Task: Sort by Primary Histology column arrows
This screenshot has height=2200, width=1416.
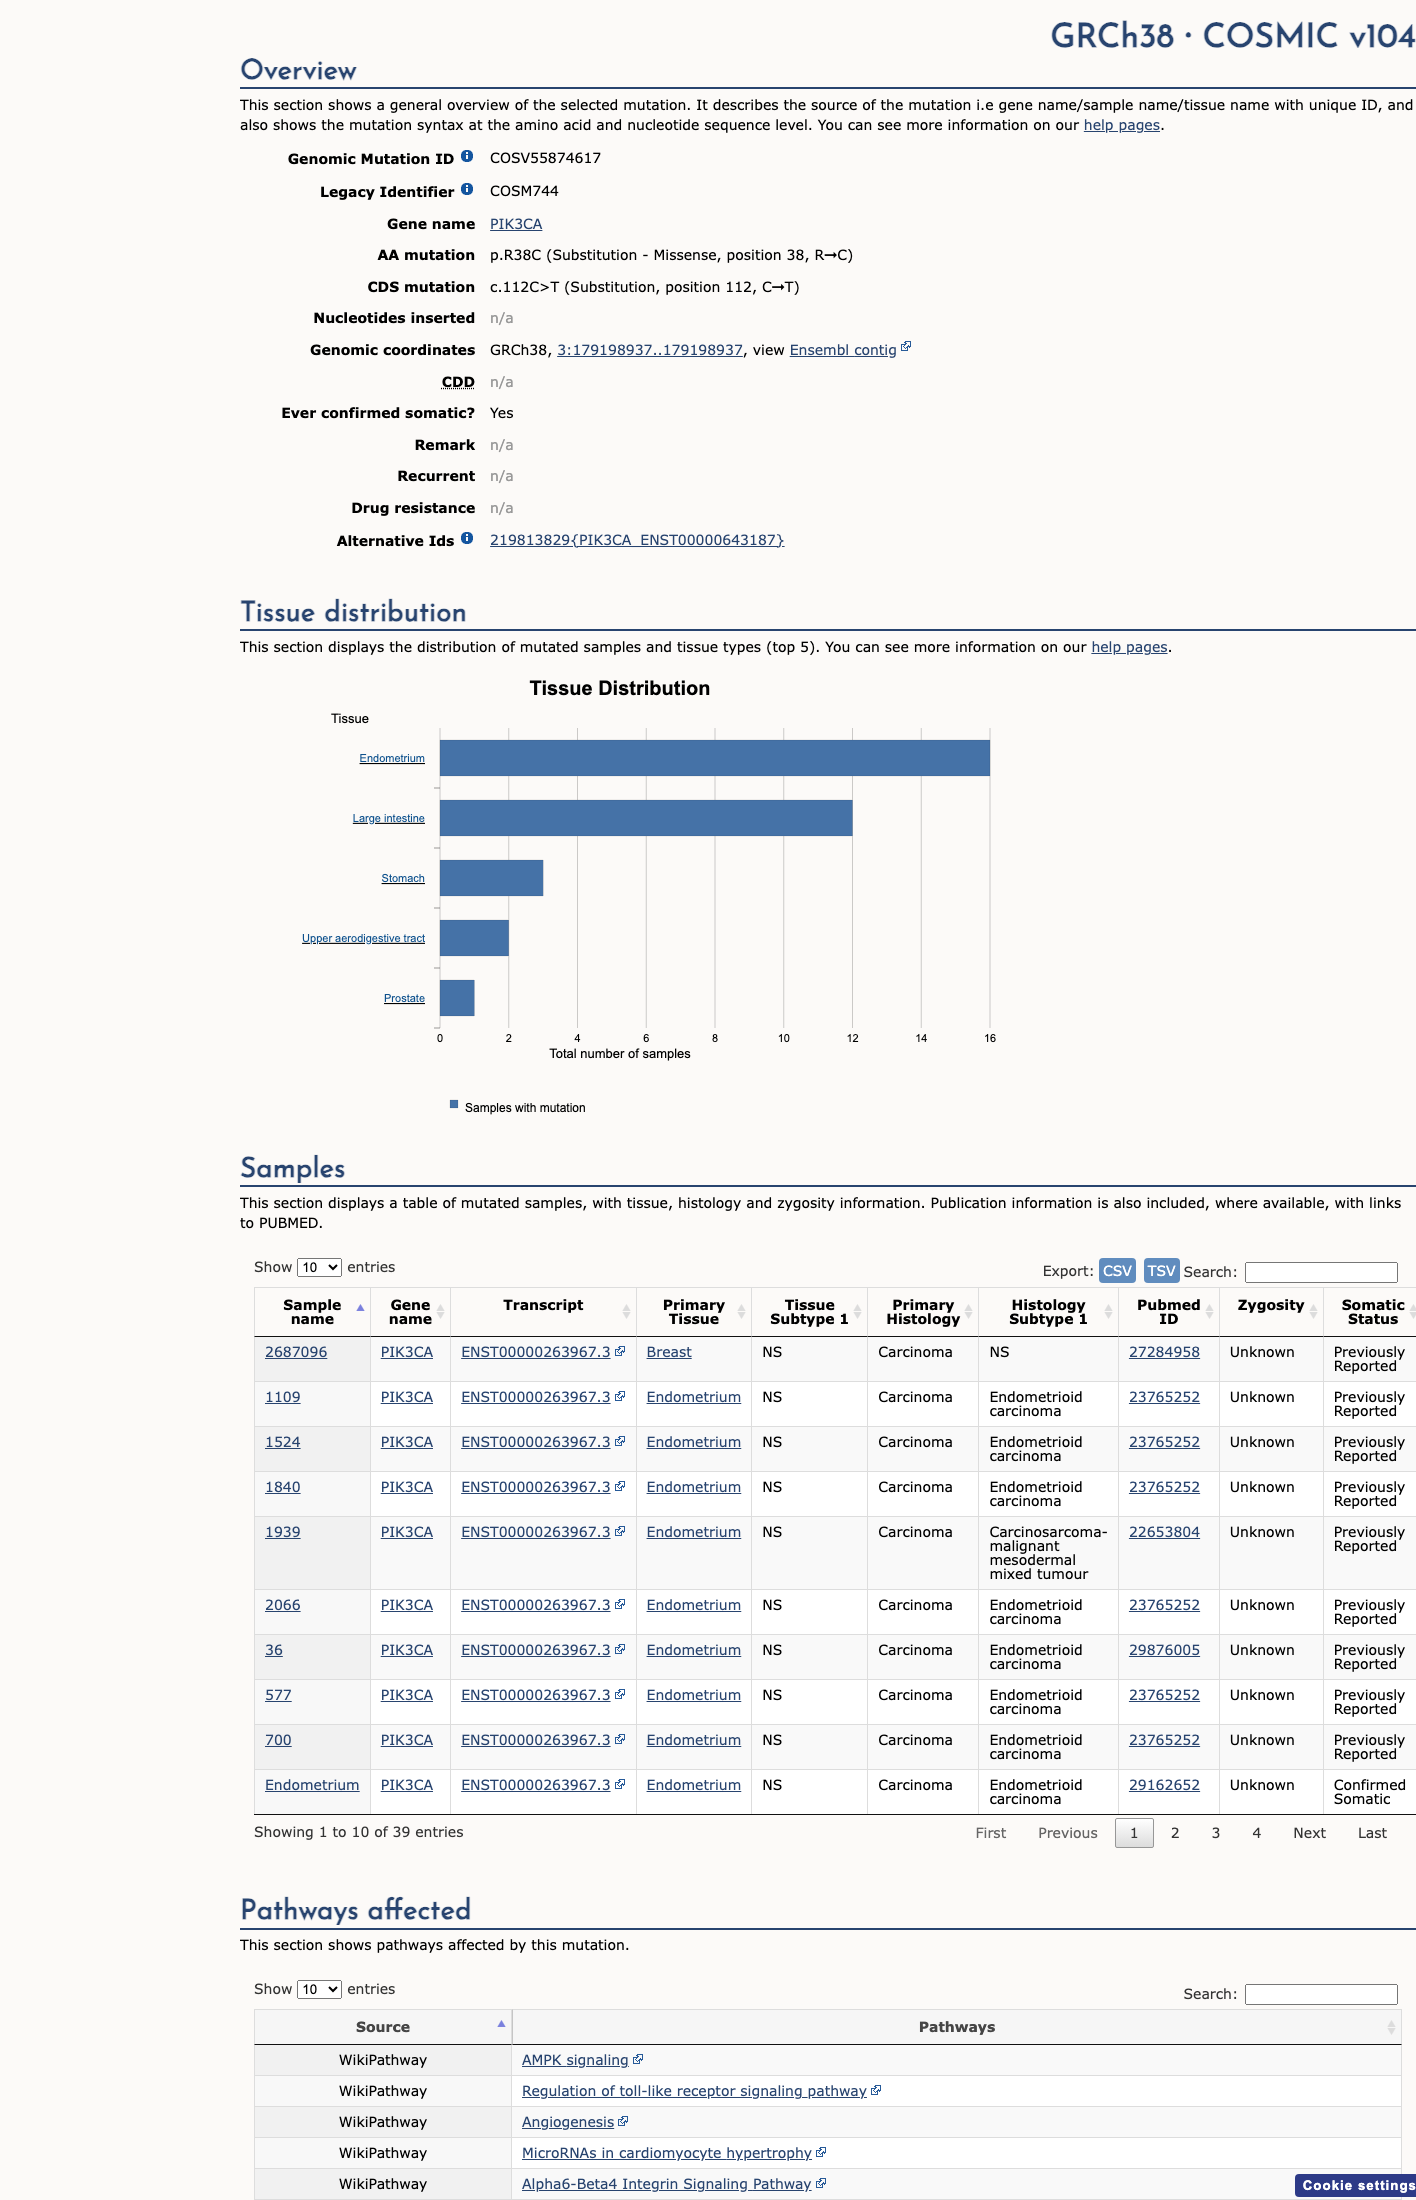Action: tap(968, 1312)
